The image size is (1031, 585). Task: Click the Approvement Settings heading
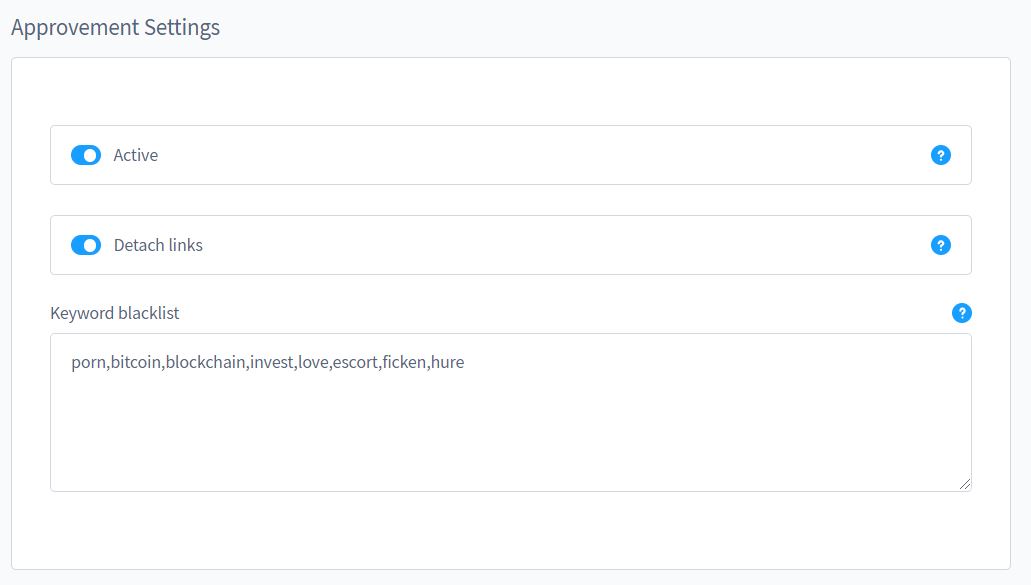[x=115, y=27]
